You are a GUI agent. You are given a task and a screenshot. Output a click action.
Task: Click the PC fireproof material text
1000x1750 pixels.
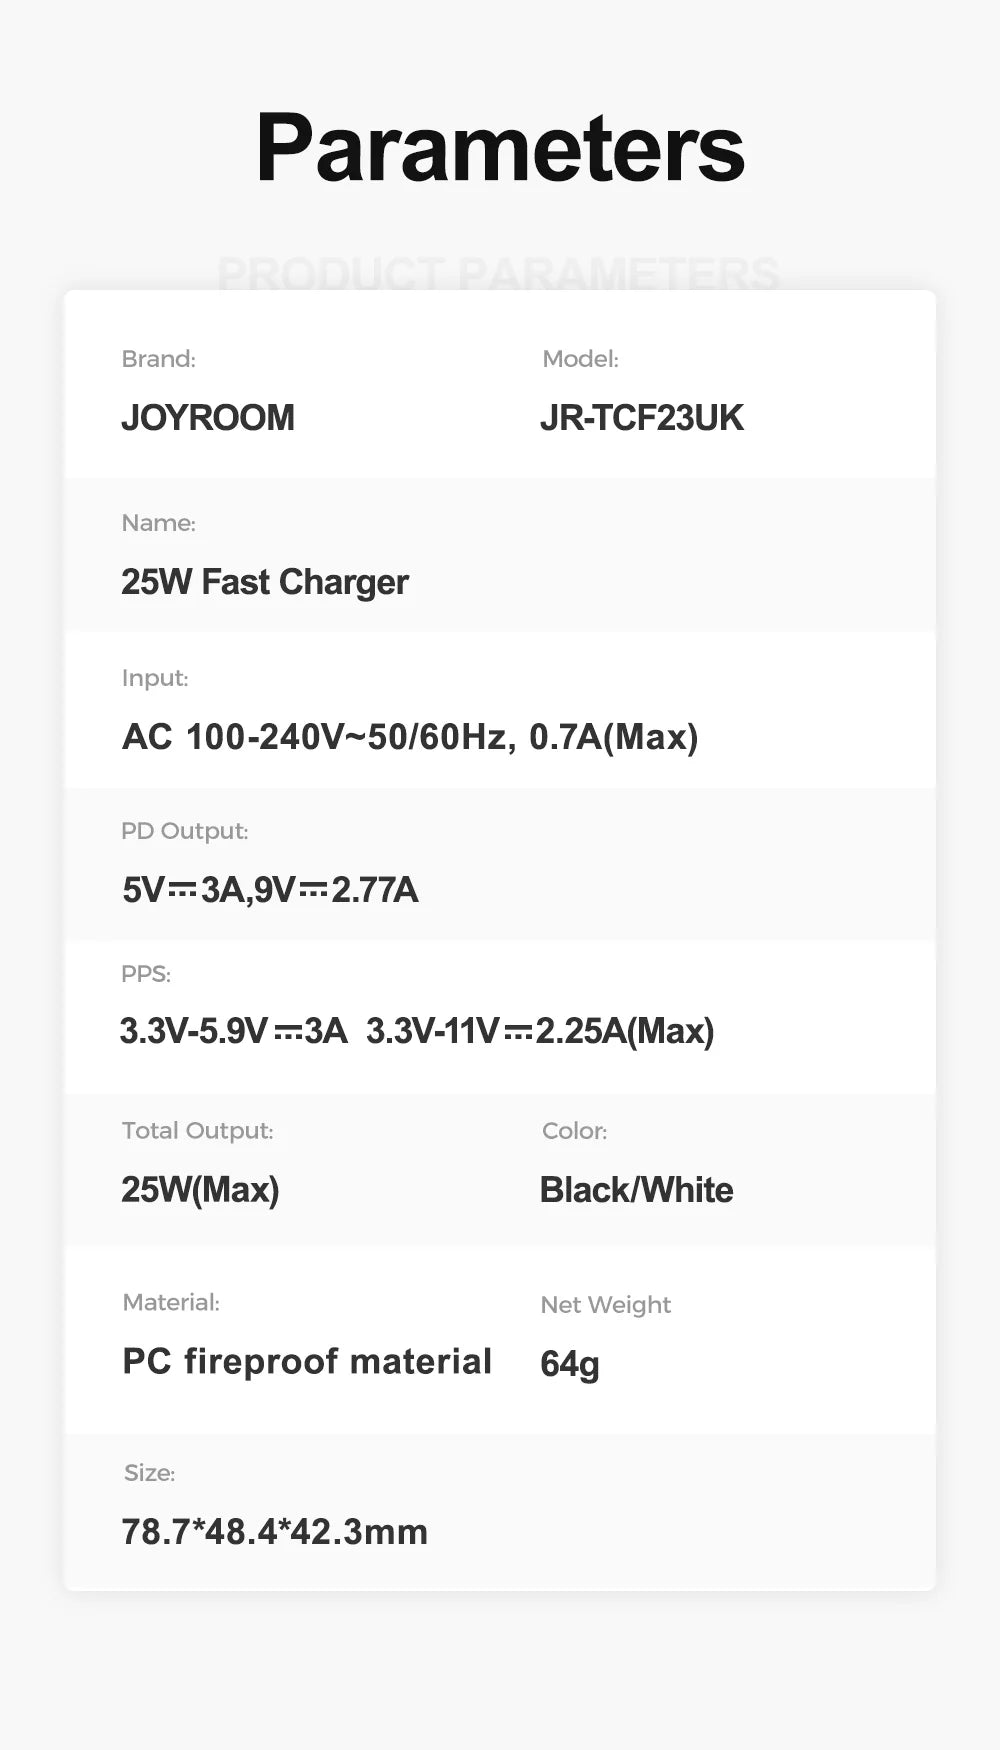click(307, 1361)
